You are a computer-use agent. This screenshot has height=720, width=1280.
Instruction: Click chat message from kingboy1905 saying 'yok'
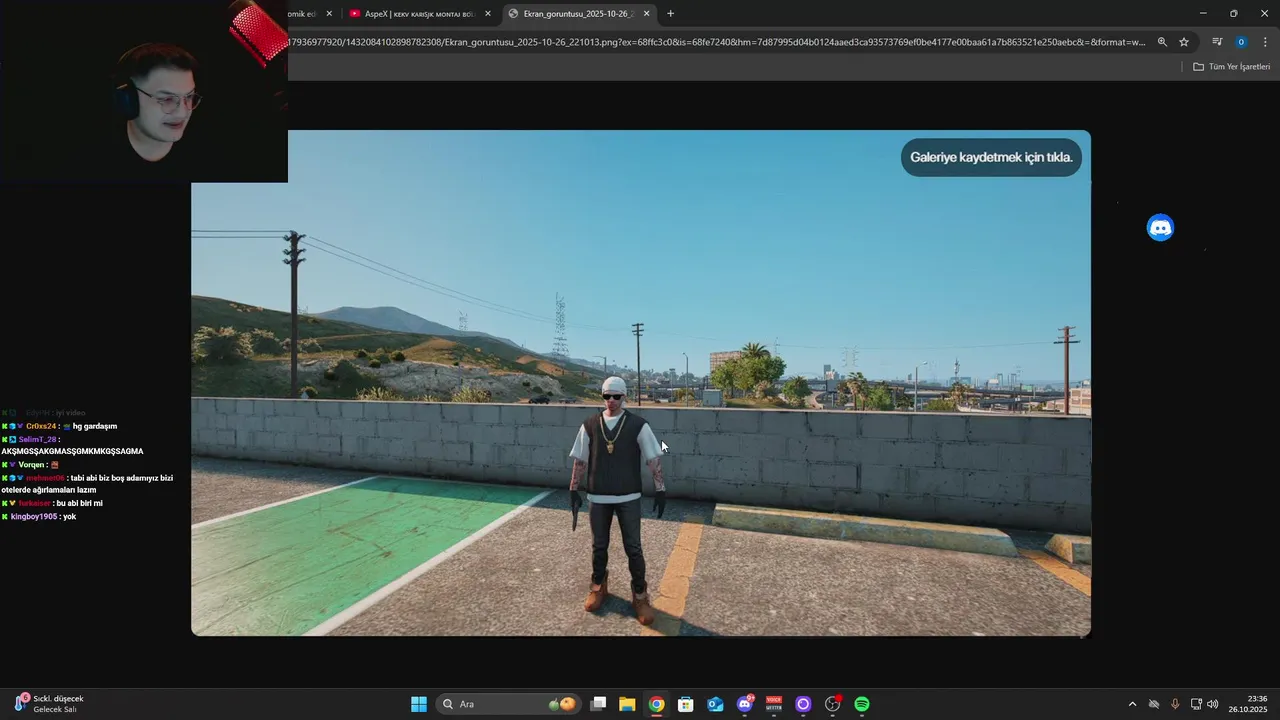click(39, 516)
